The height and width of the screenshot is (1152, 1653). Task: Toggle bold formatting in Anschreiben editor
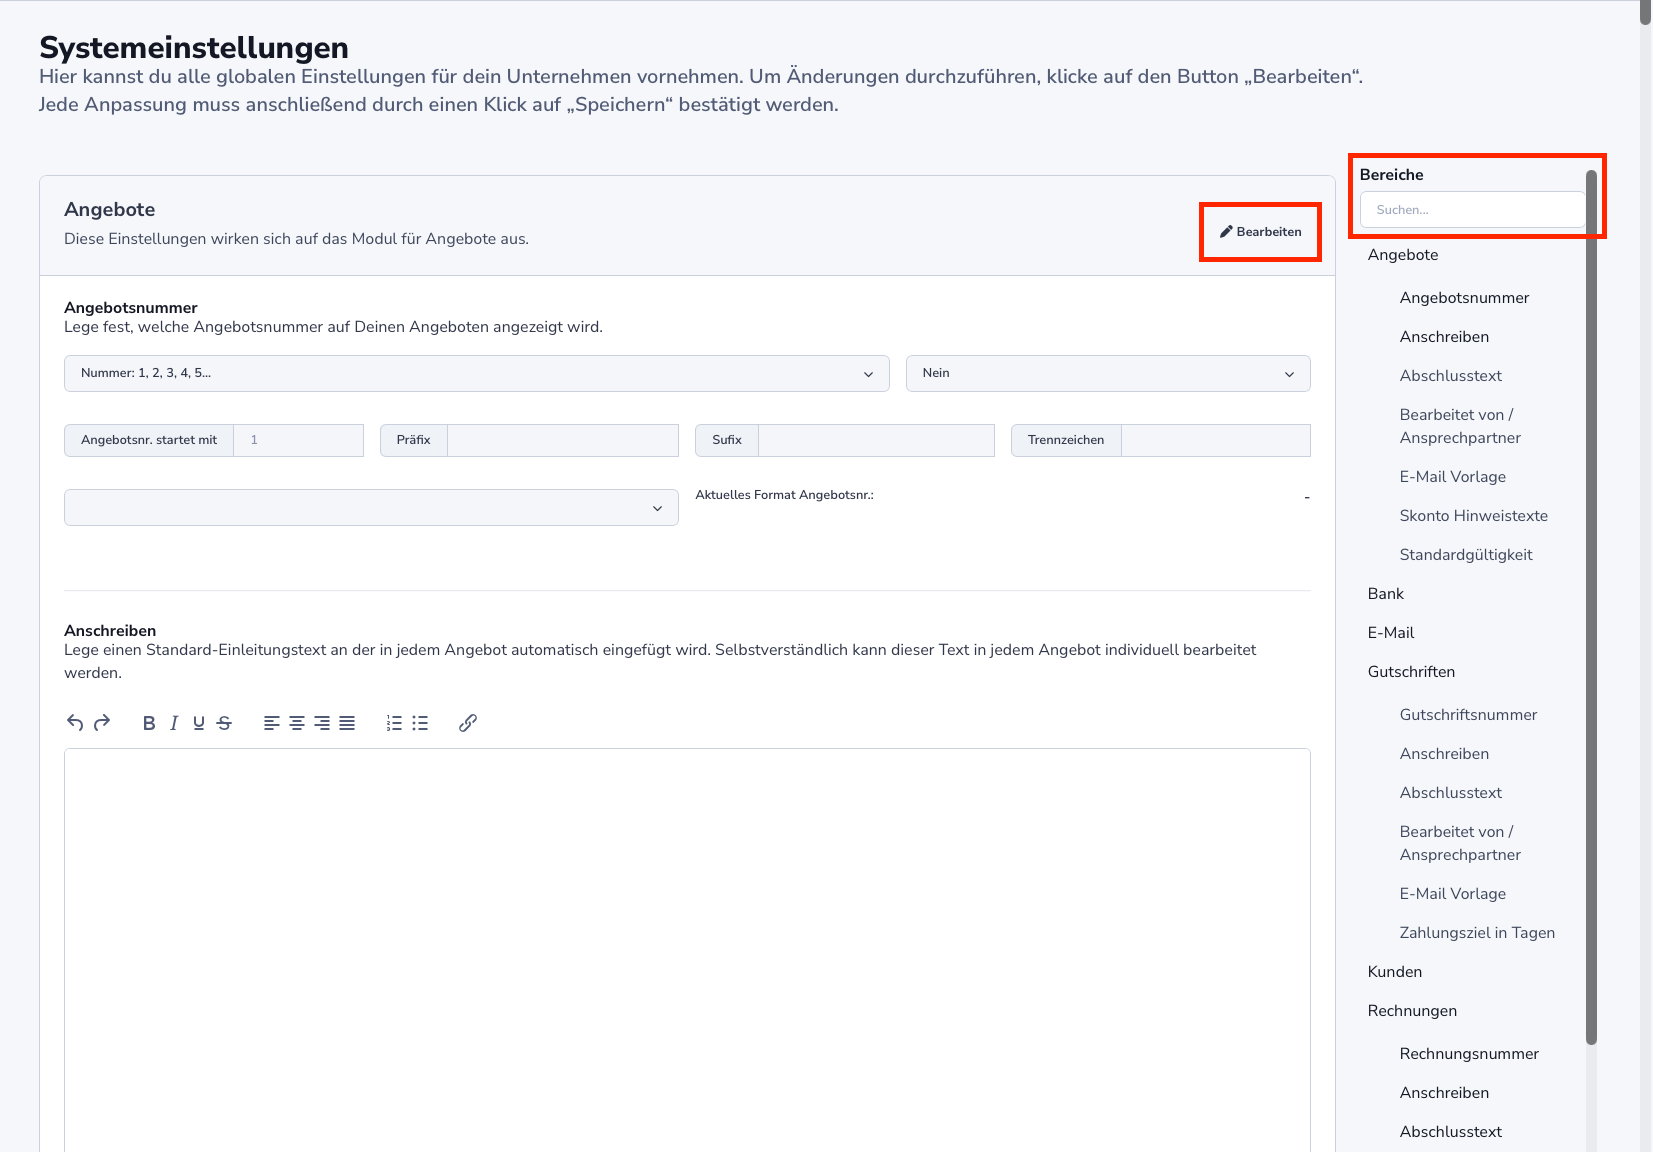(x=149, y=723)
